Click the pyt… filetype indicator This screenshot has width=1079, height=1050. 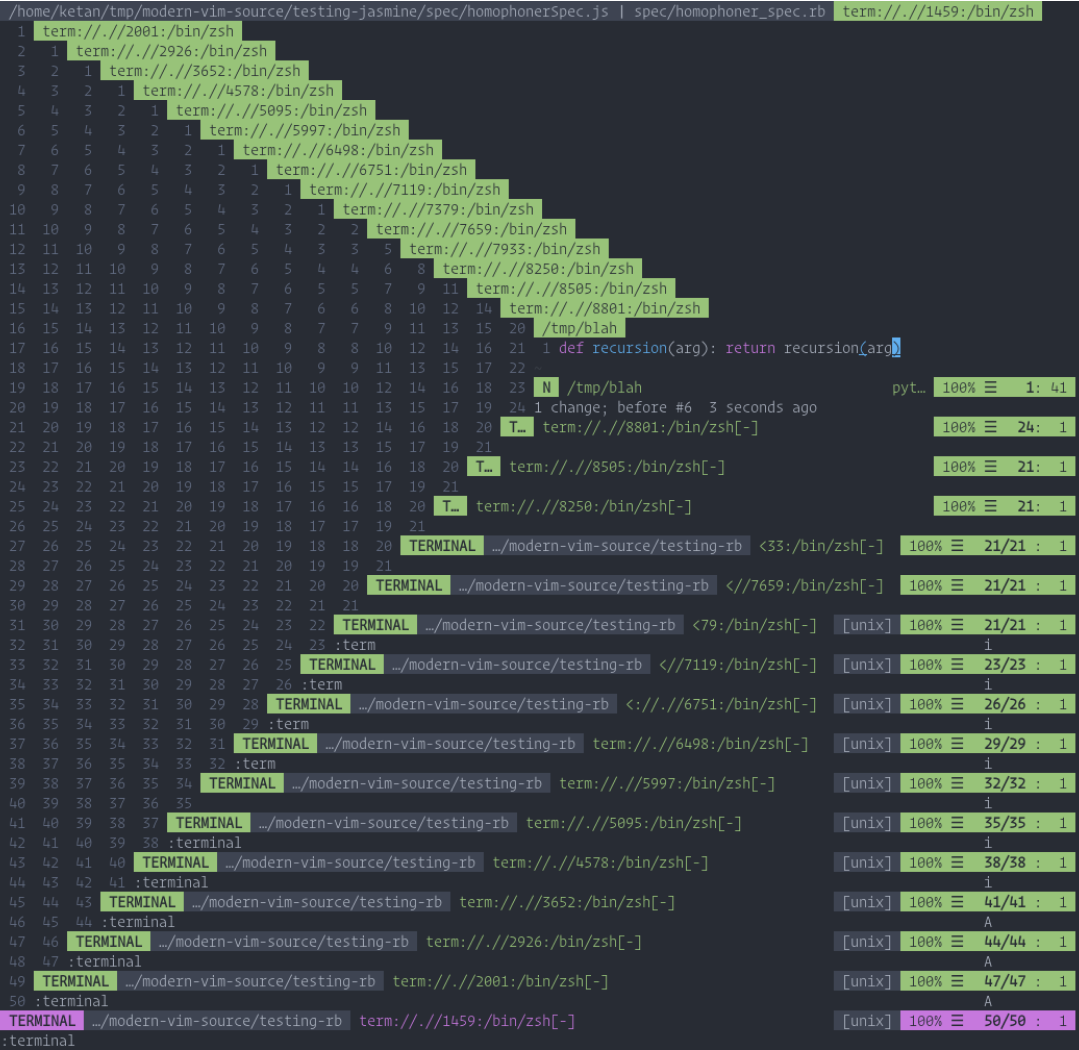coord(908,388)
